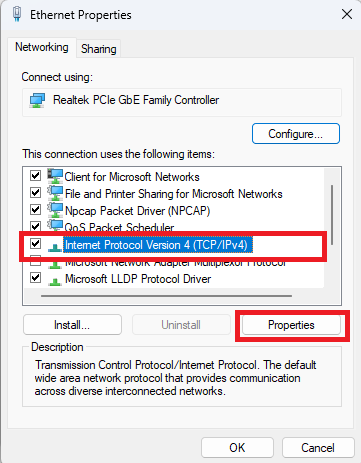Toggle the Microsoft LLDP Protocol Driver checkbox

(35, 278)
